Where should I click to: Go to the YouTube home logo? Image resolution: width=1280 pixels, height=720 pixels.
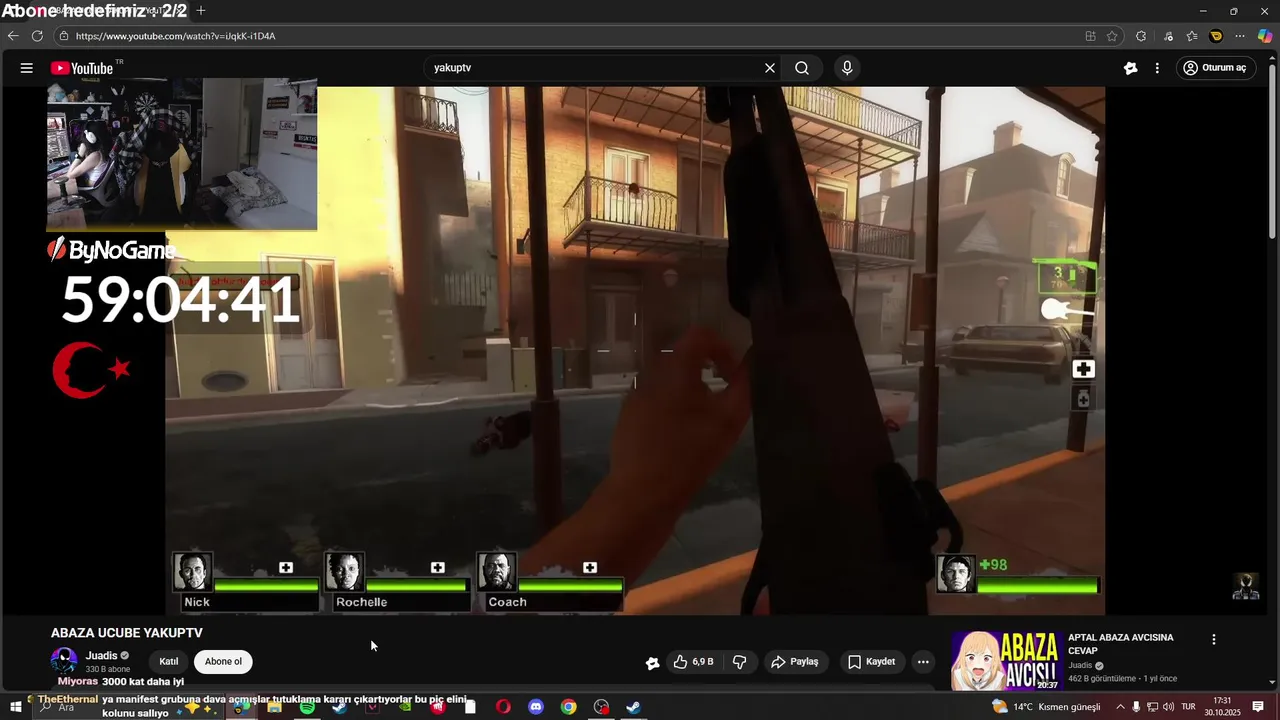[83, 68]
